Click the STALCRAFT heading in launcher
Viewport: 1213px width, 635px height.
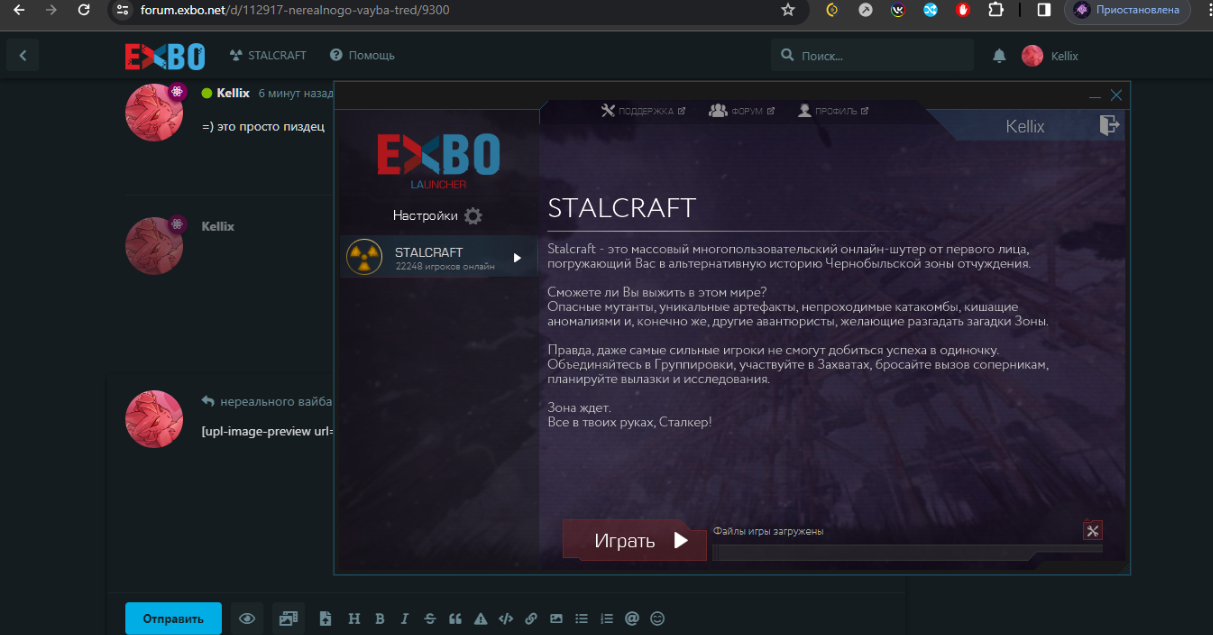[622, 208]
